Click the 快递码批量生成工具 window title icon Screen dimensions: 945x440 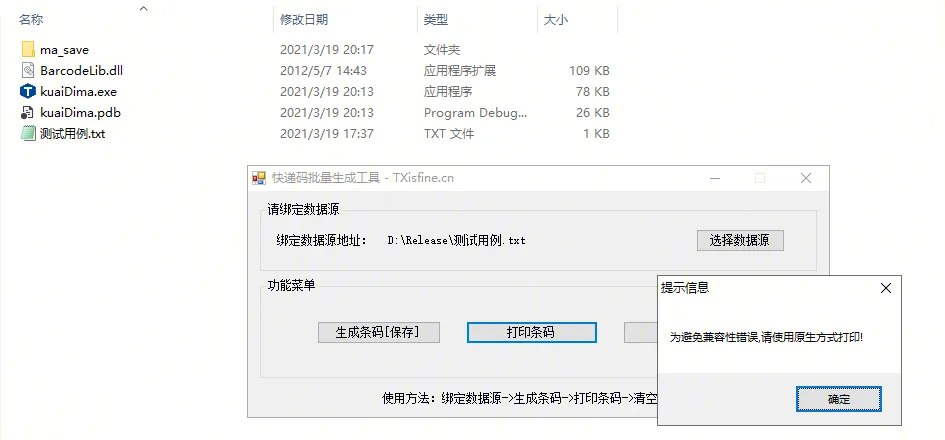click(259, 178)
